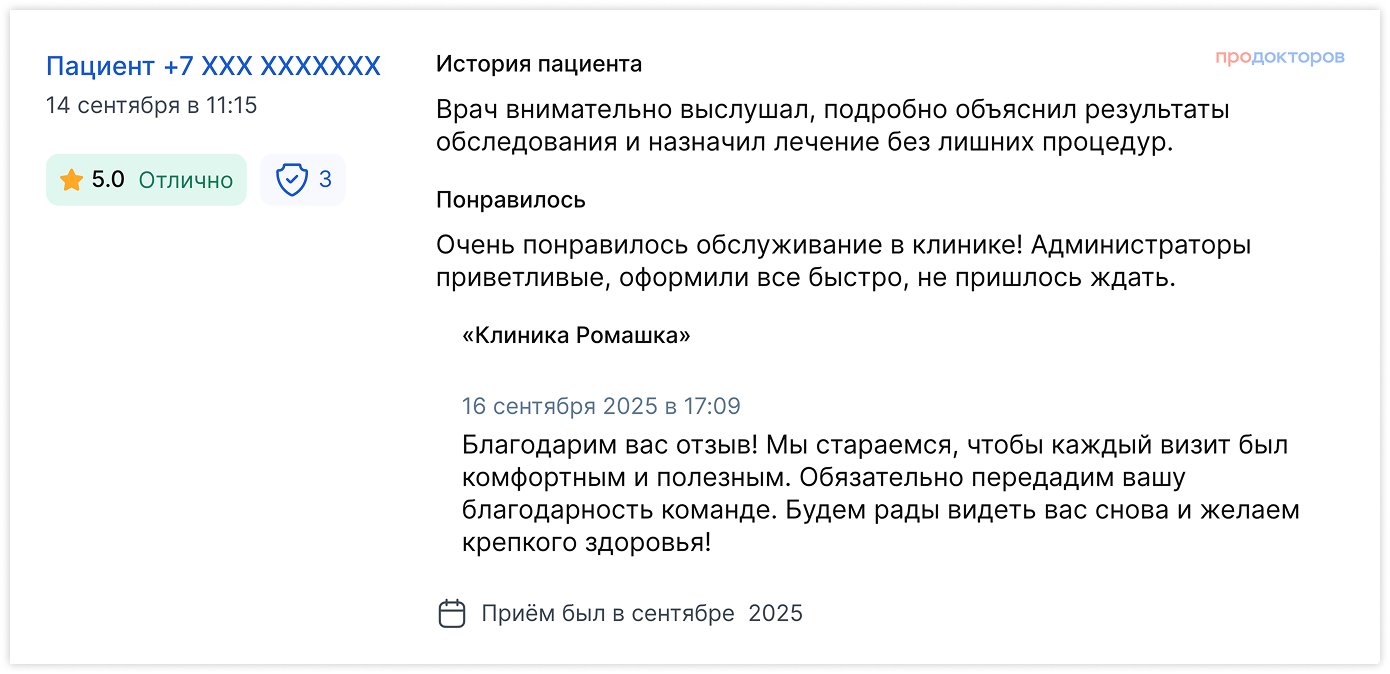
Task: Open the reply timestamp 16 сентября 2025 в 17:09
Action: pos(601,406)
